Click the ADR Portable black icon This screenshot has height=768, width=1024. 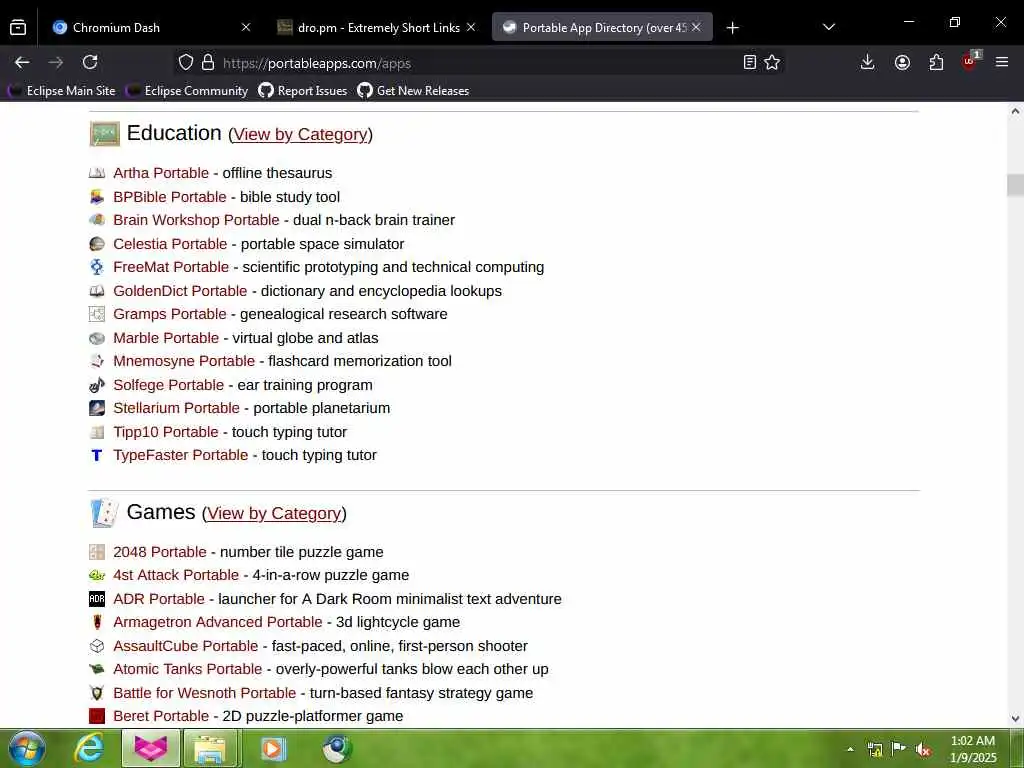tap(97, 599)
